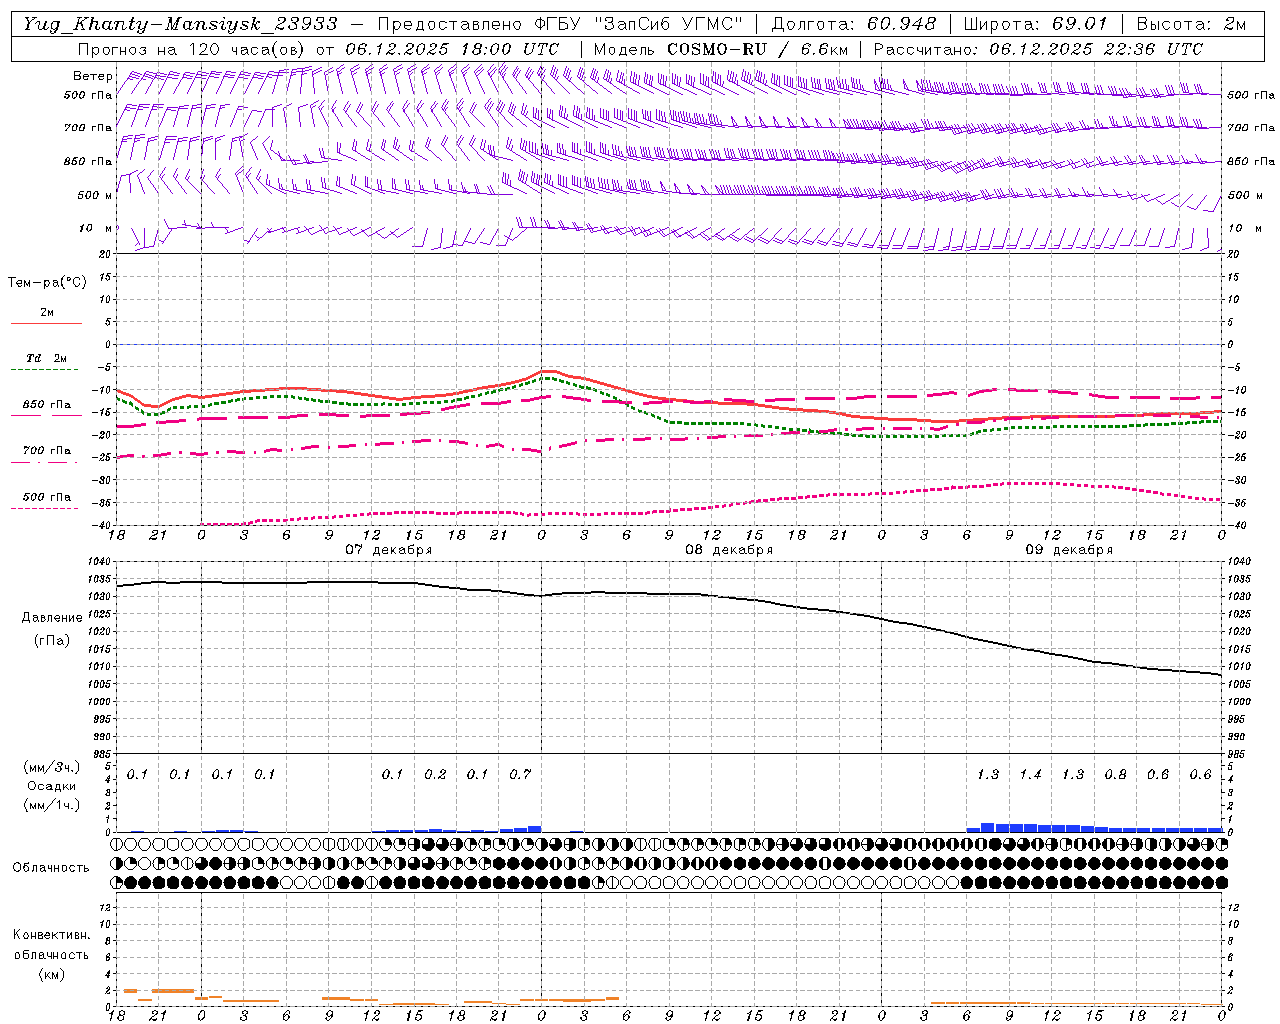The height and width of the screenshot is (1024, 1280).
Task: Click the '500 гПа' temperature legend entry
Action: coord(47,497)
